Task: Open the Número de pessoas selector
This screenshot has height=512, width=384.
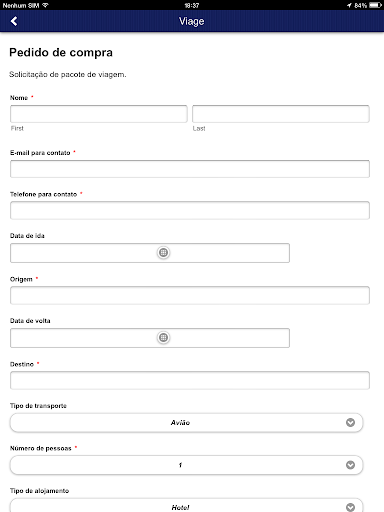Action: [186, 465]
